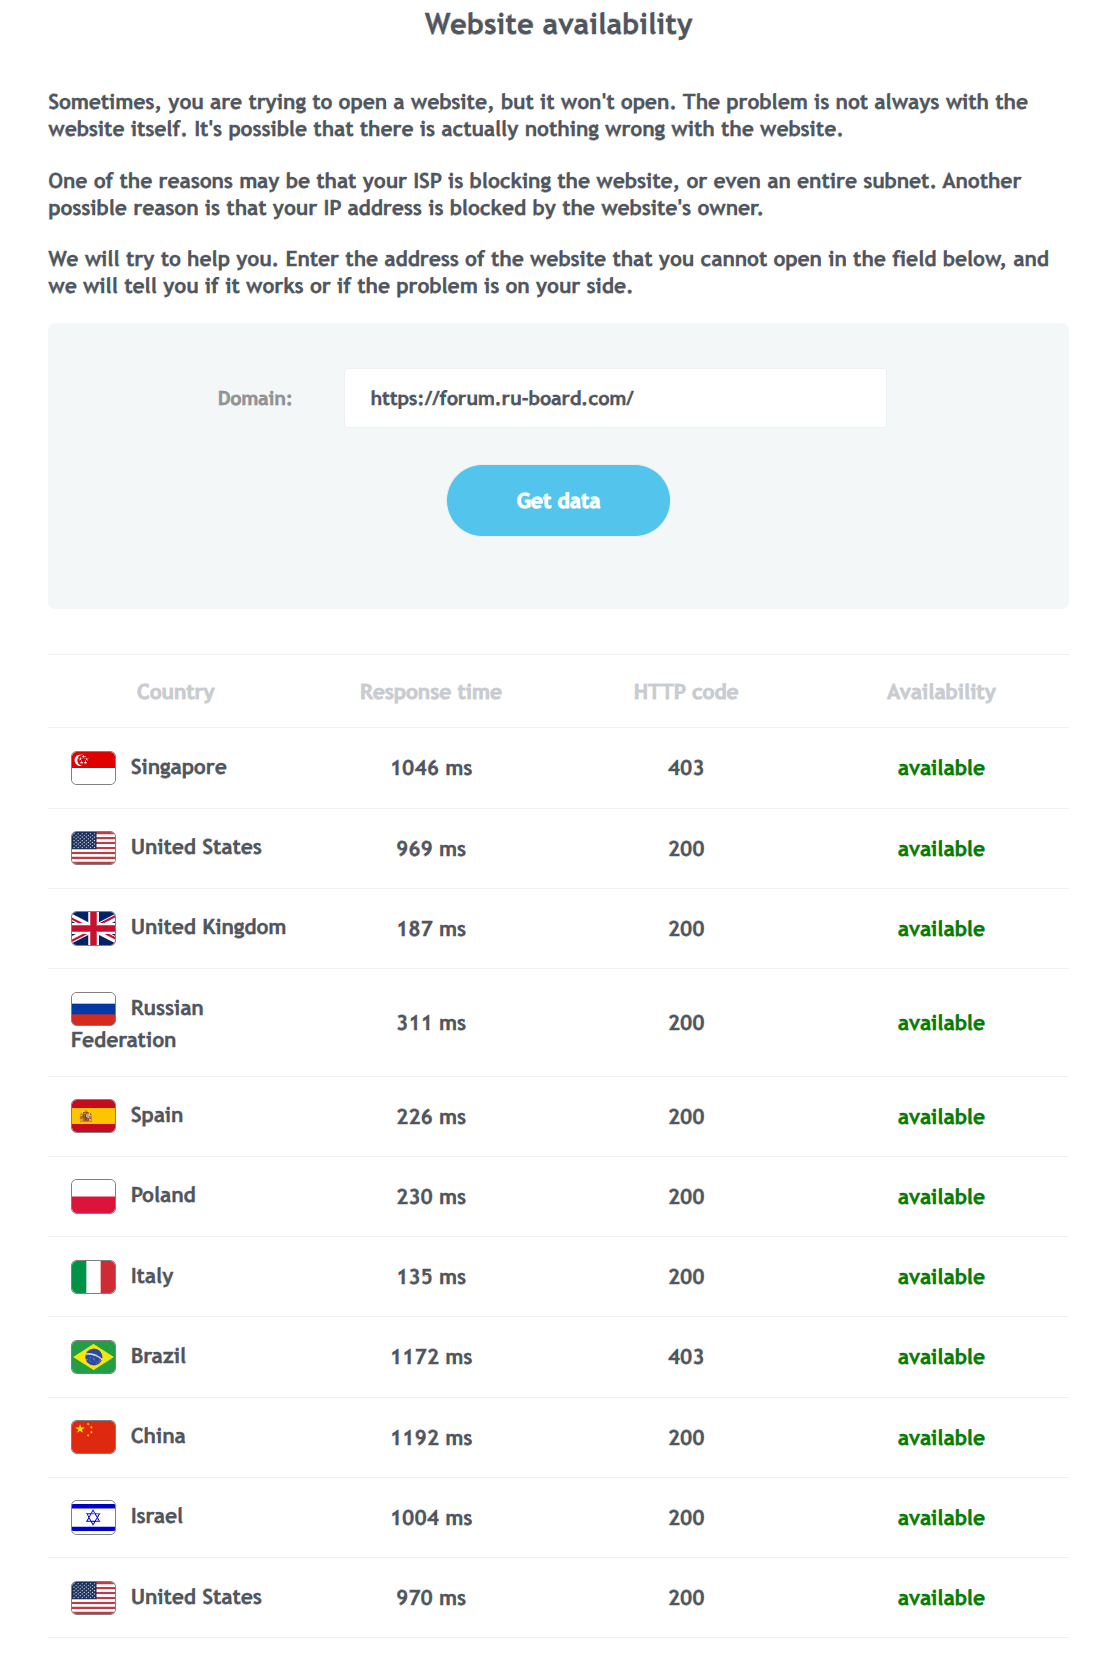Focus the Domain input field
Viewport: 1119px width, 1658px height.
[615, 398]
